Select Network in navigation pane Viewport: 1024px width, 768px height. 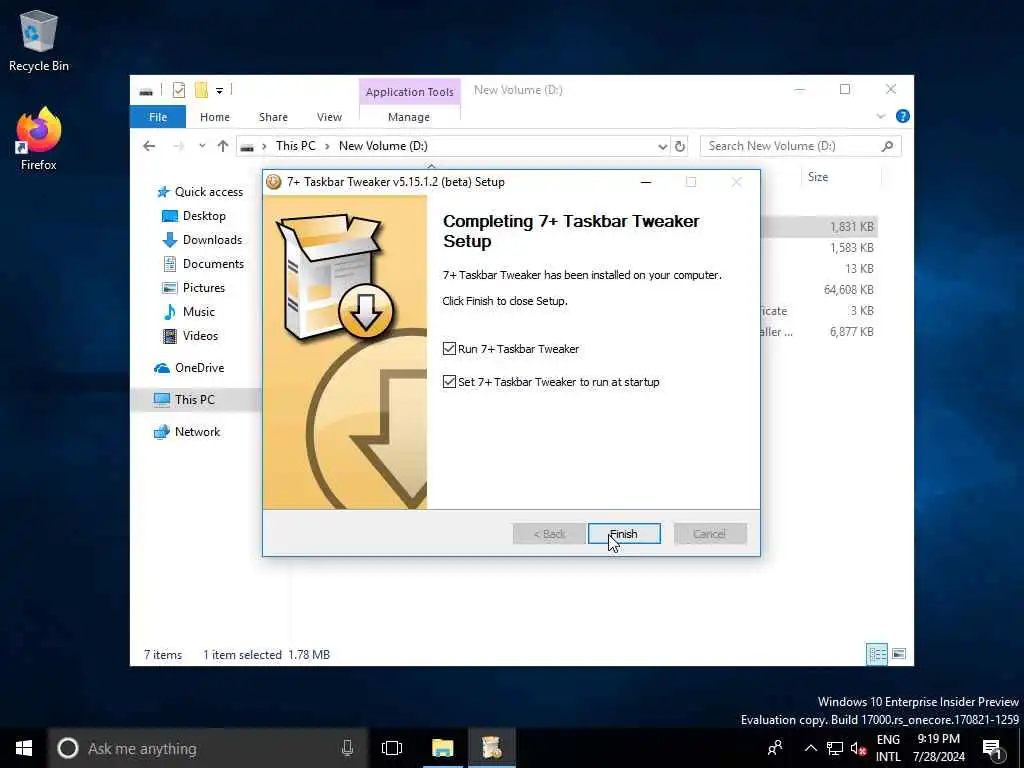197,432
